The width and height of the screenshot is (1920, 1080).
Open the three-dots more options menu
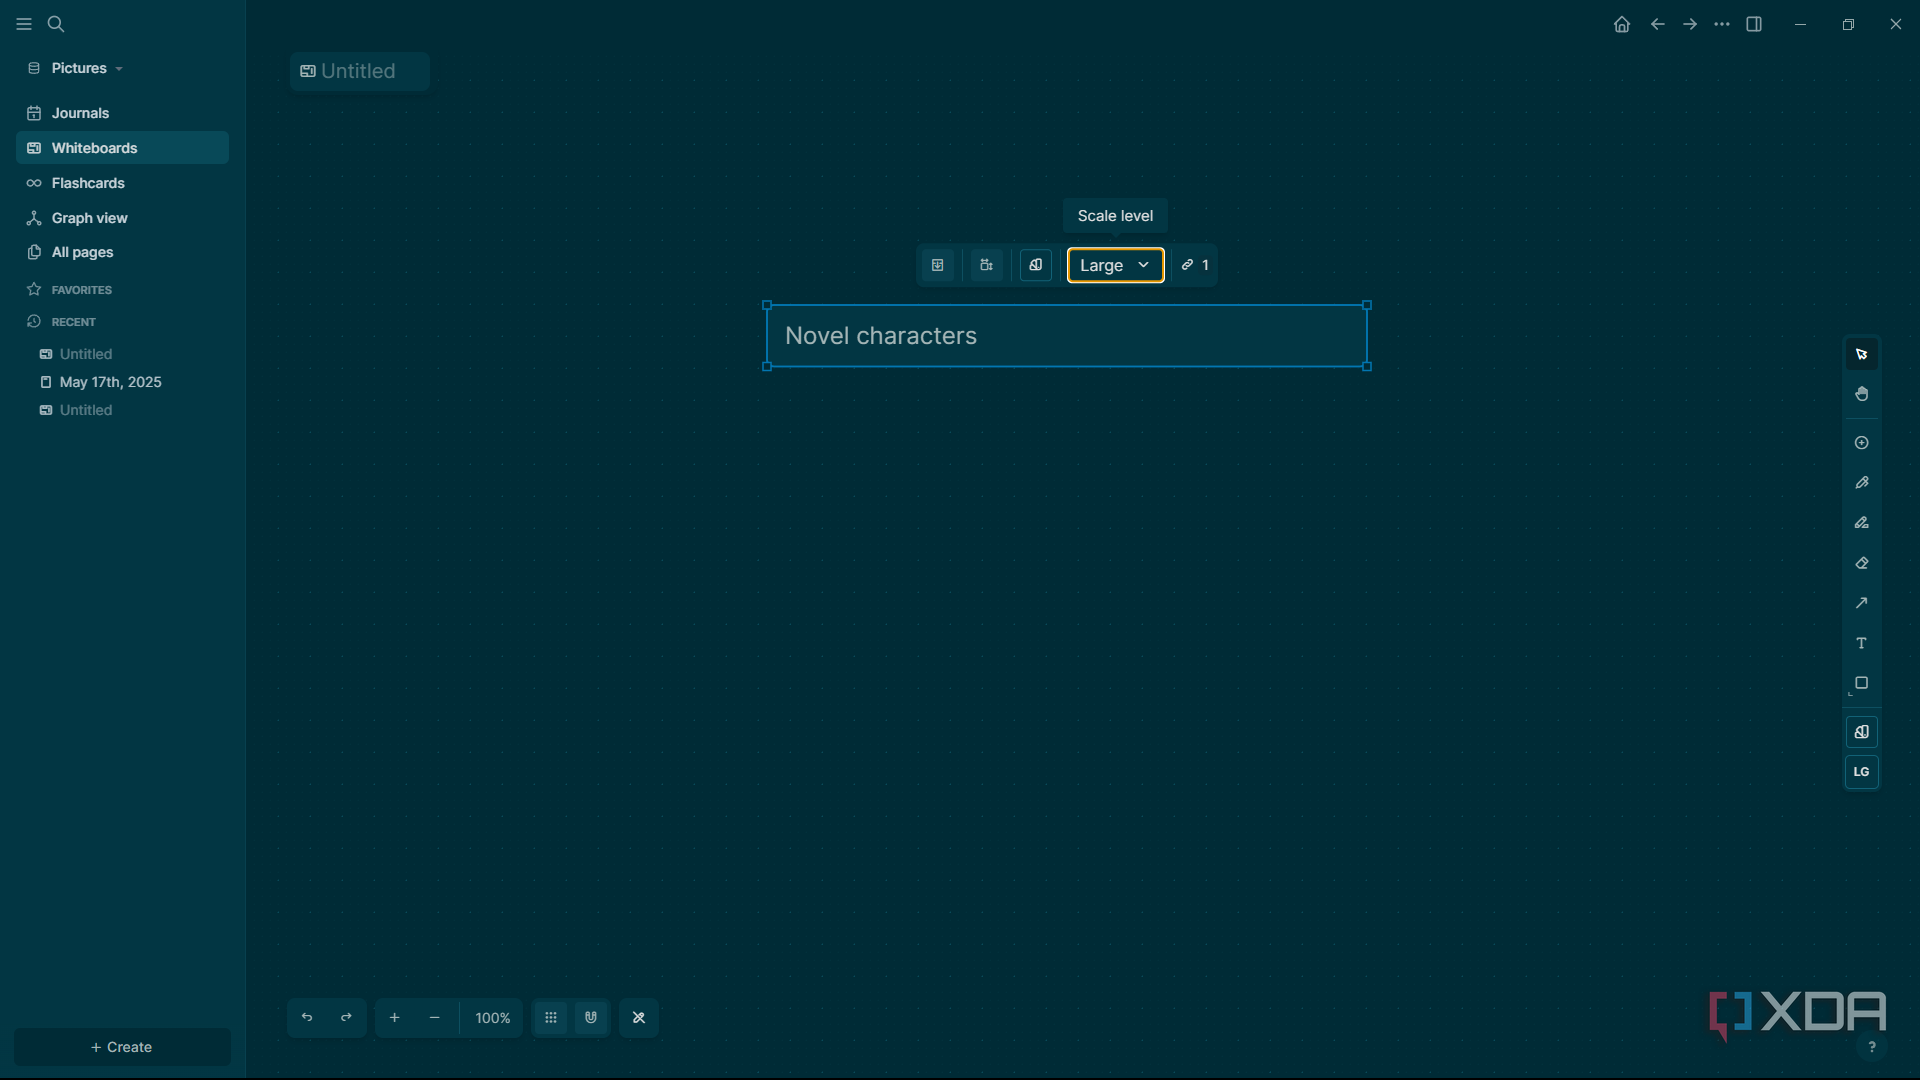[1721, 24]
